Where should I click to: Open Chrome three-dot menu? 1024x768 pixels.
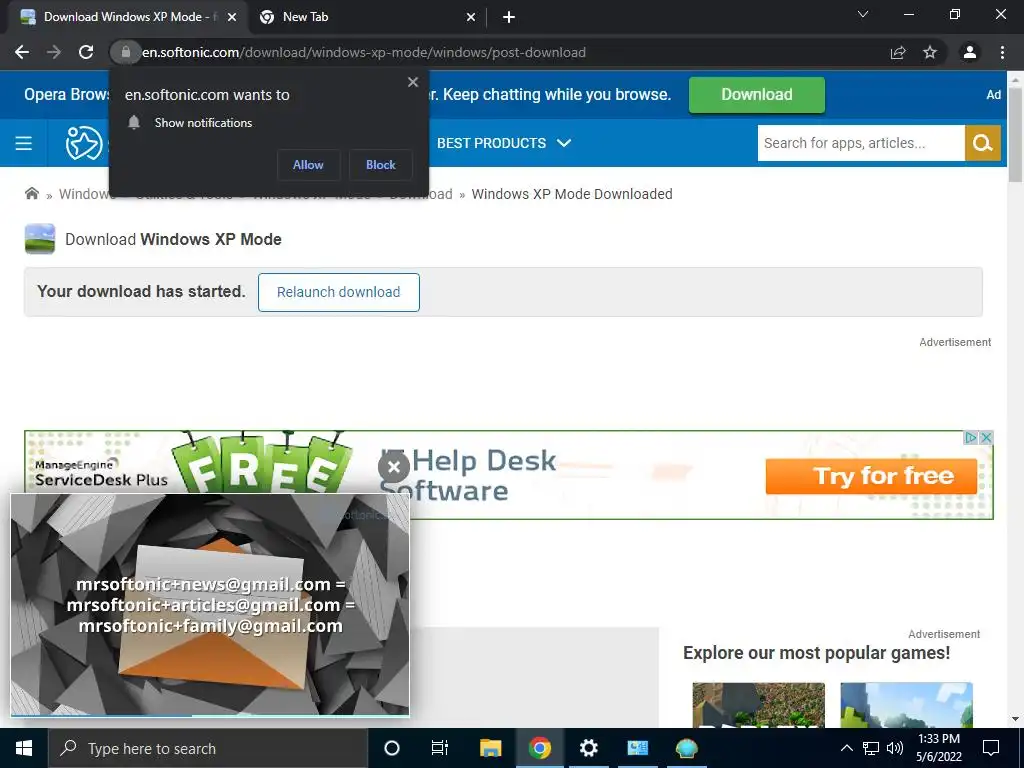(x=1002, y=52)
